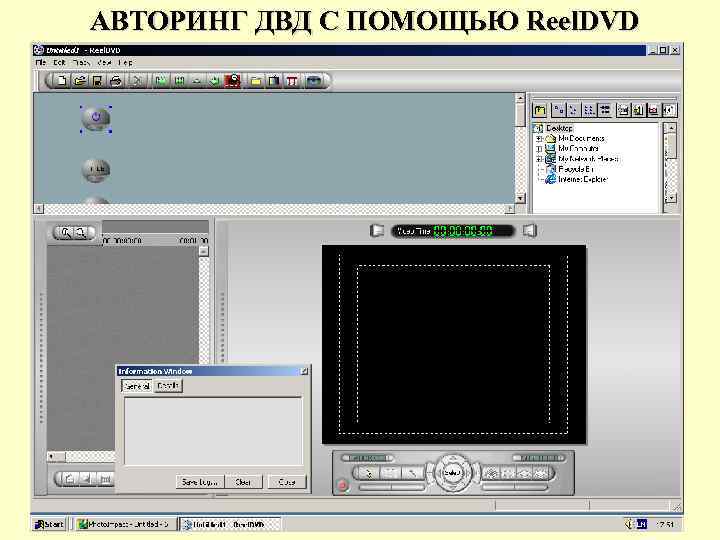Switch the explorer panel to large icons view
The height and width of the screenshot is (540, 720).
(x=558, y=110)
